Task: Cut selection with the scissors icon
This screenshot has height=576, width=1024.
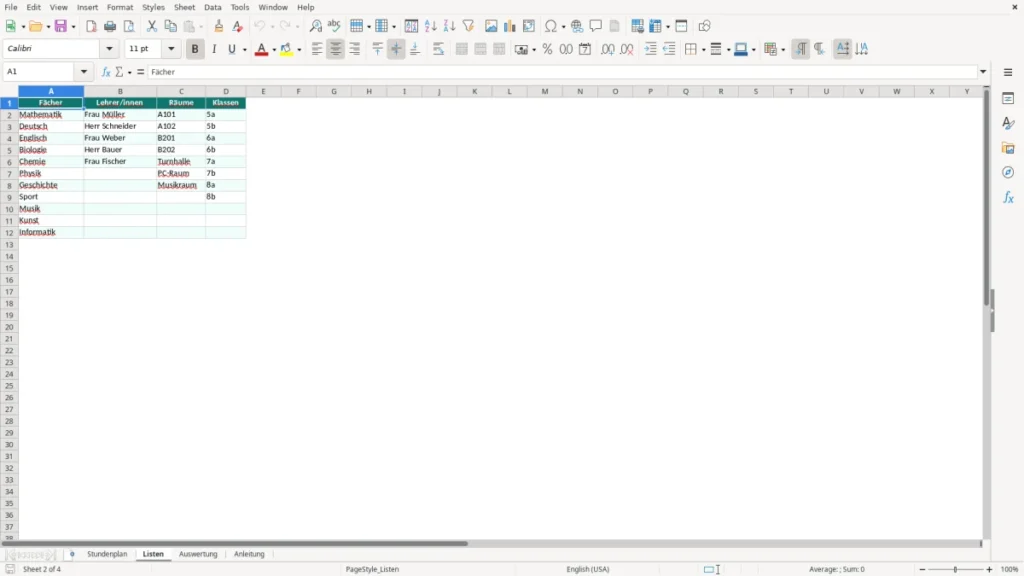Action: [152, 26]
